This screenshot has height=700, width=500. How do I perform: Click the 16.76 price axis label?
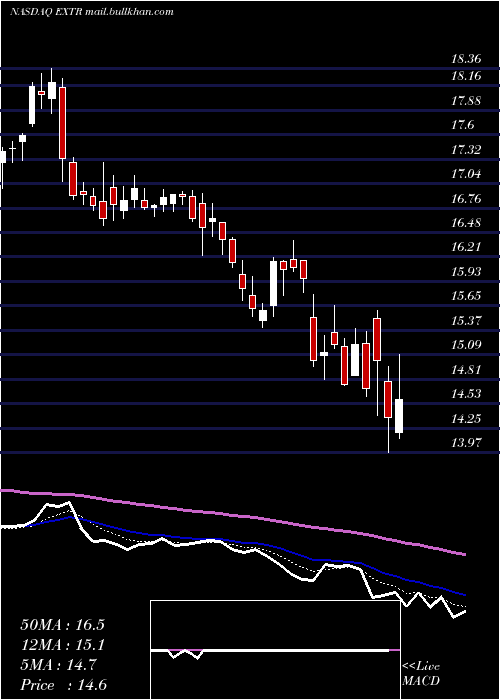click(466, 199)
